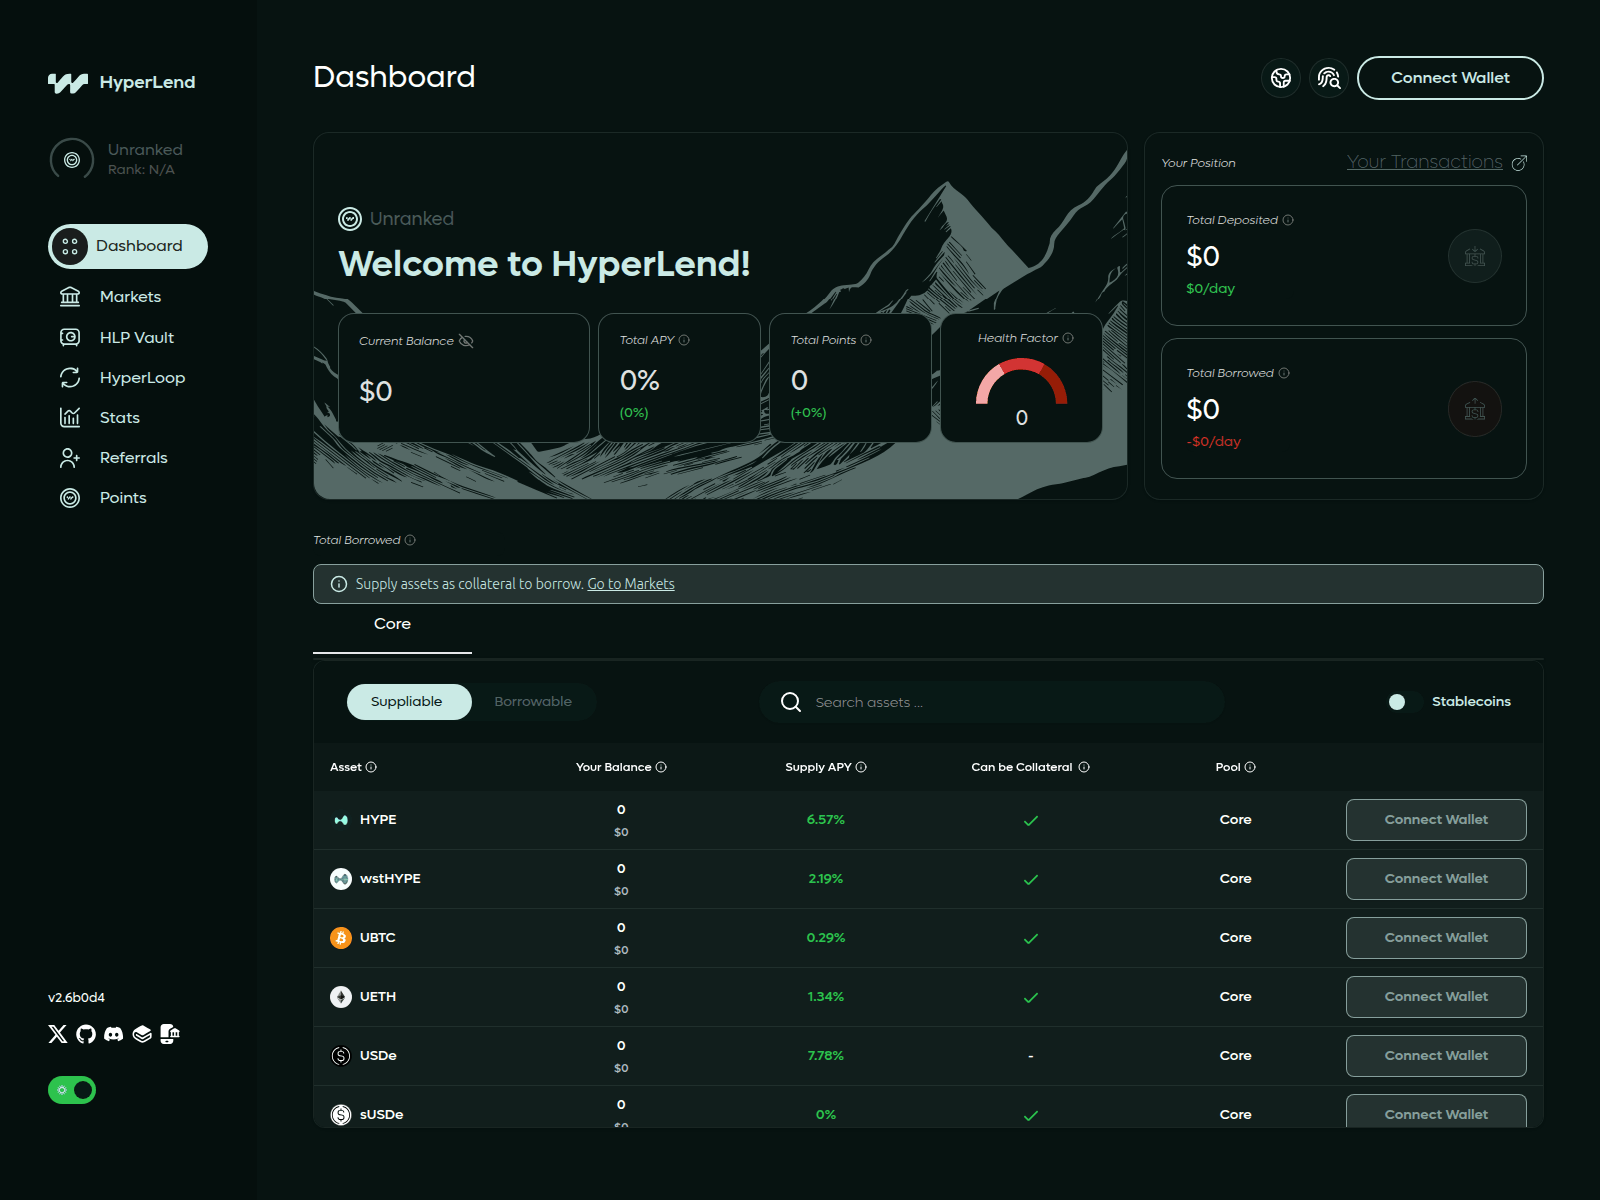The width and height of the screenshot is (1600, 1200).
Task: Open the X (Twitter) social link
Action: click(58, 1034)
